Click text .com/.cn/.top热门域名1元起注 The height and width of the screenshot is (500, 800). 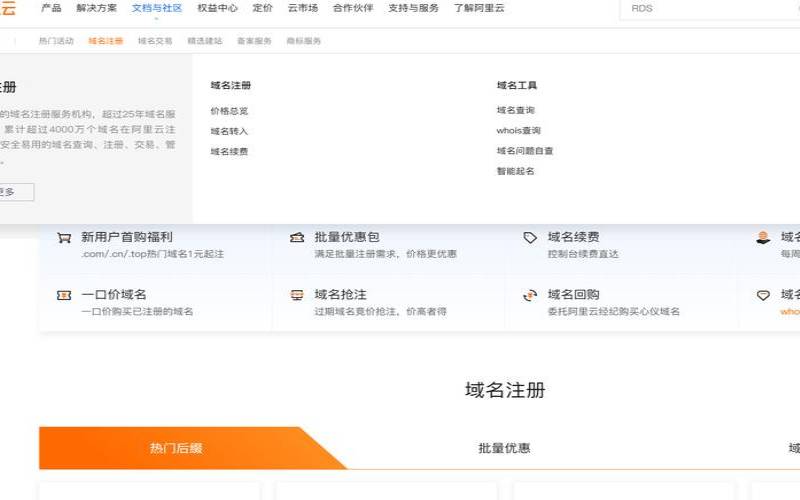(153, 254)
